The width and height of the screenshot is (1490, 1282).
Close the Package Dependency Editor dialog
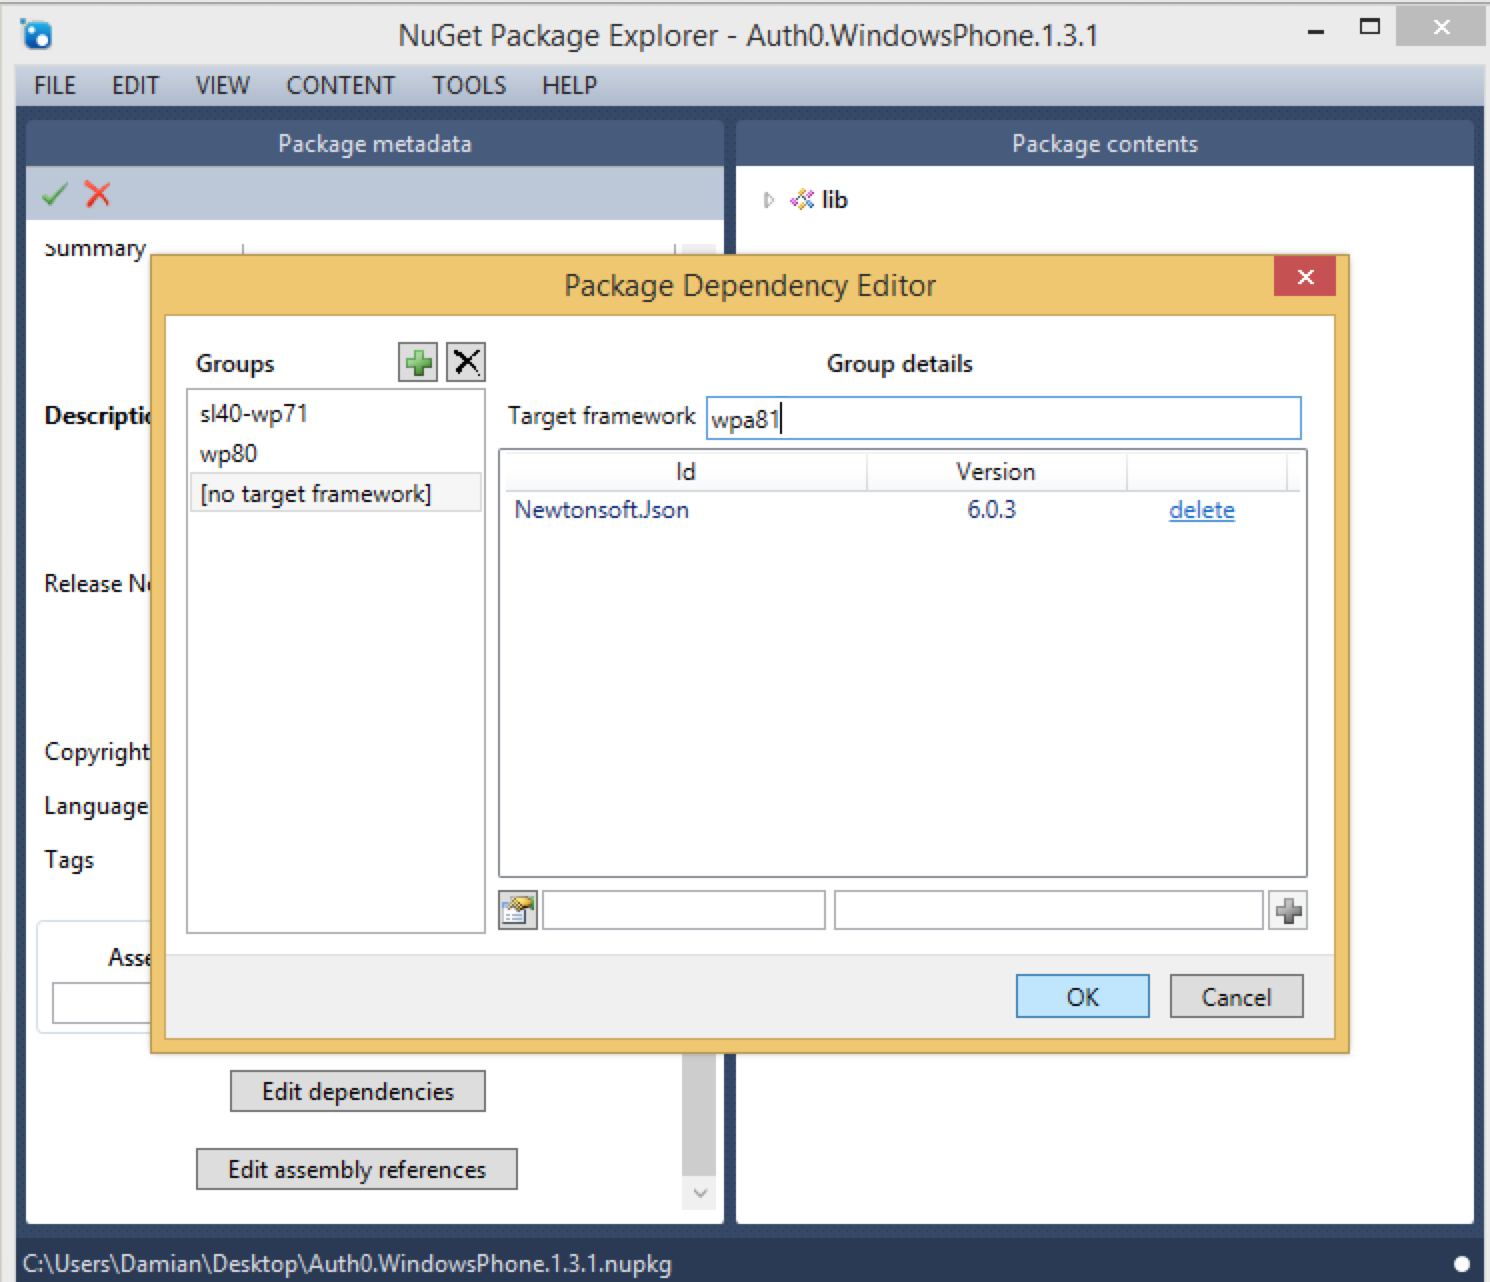pos(1305,277)
